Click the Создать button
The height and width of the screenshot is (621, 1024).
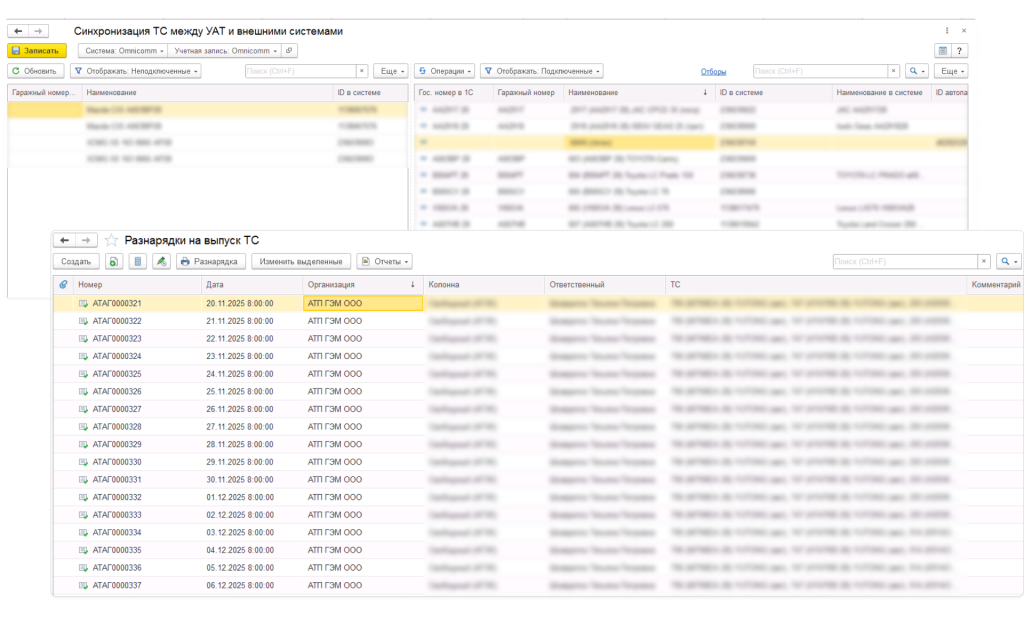(x=76, y=262)
